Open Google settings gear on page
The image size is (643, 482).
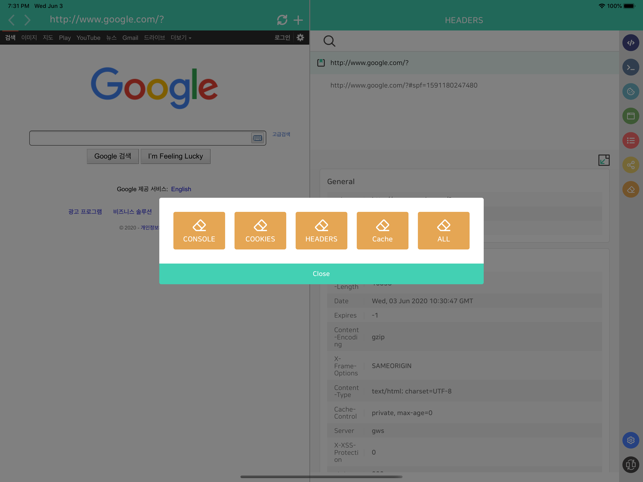coord(300,37)
